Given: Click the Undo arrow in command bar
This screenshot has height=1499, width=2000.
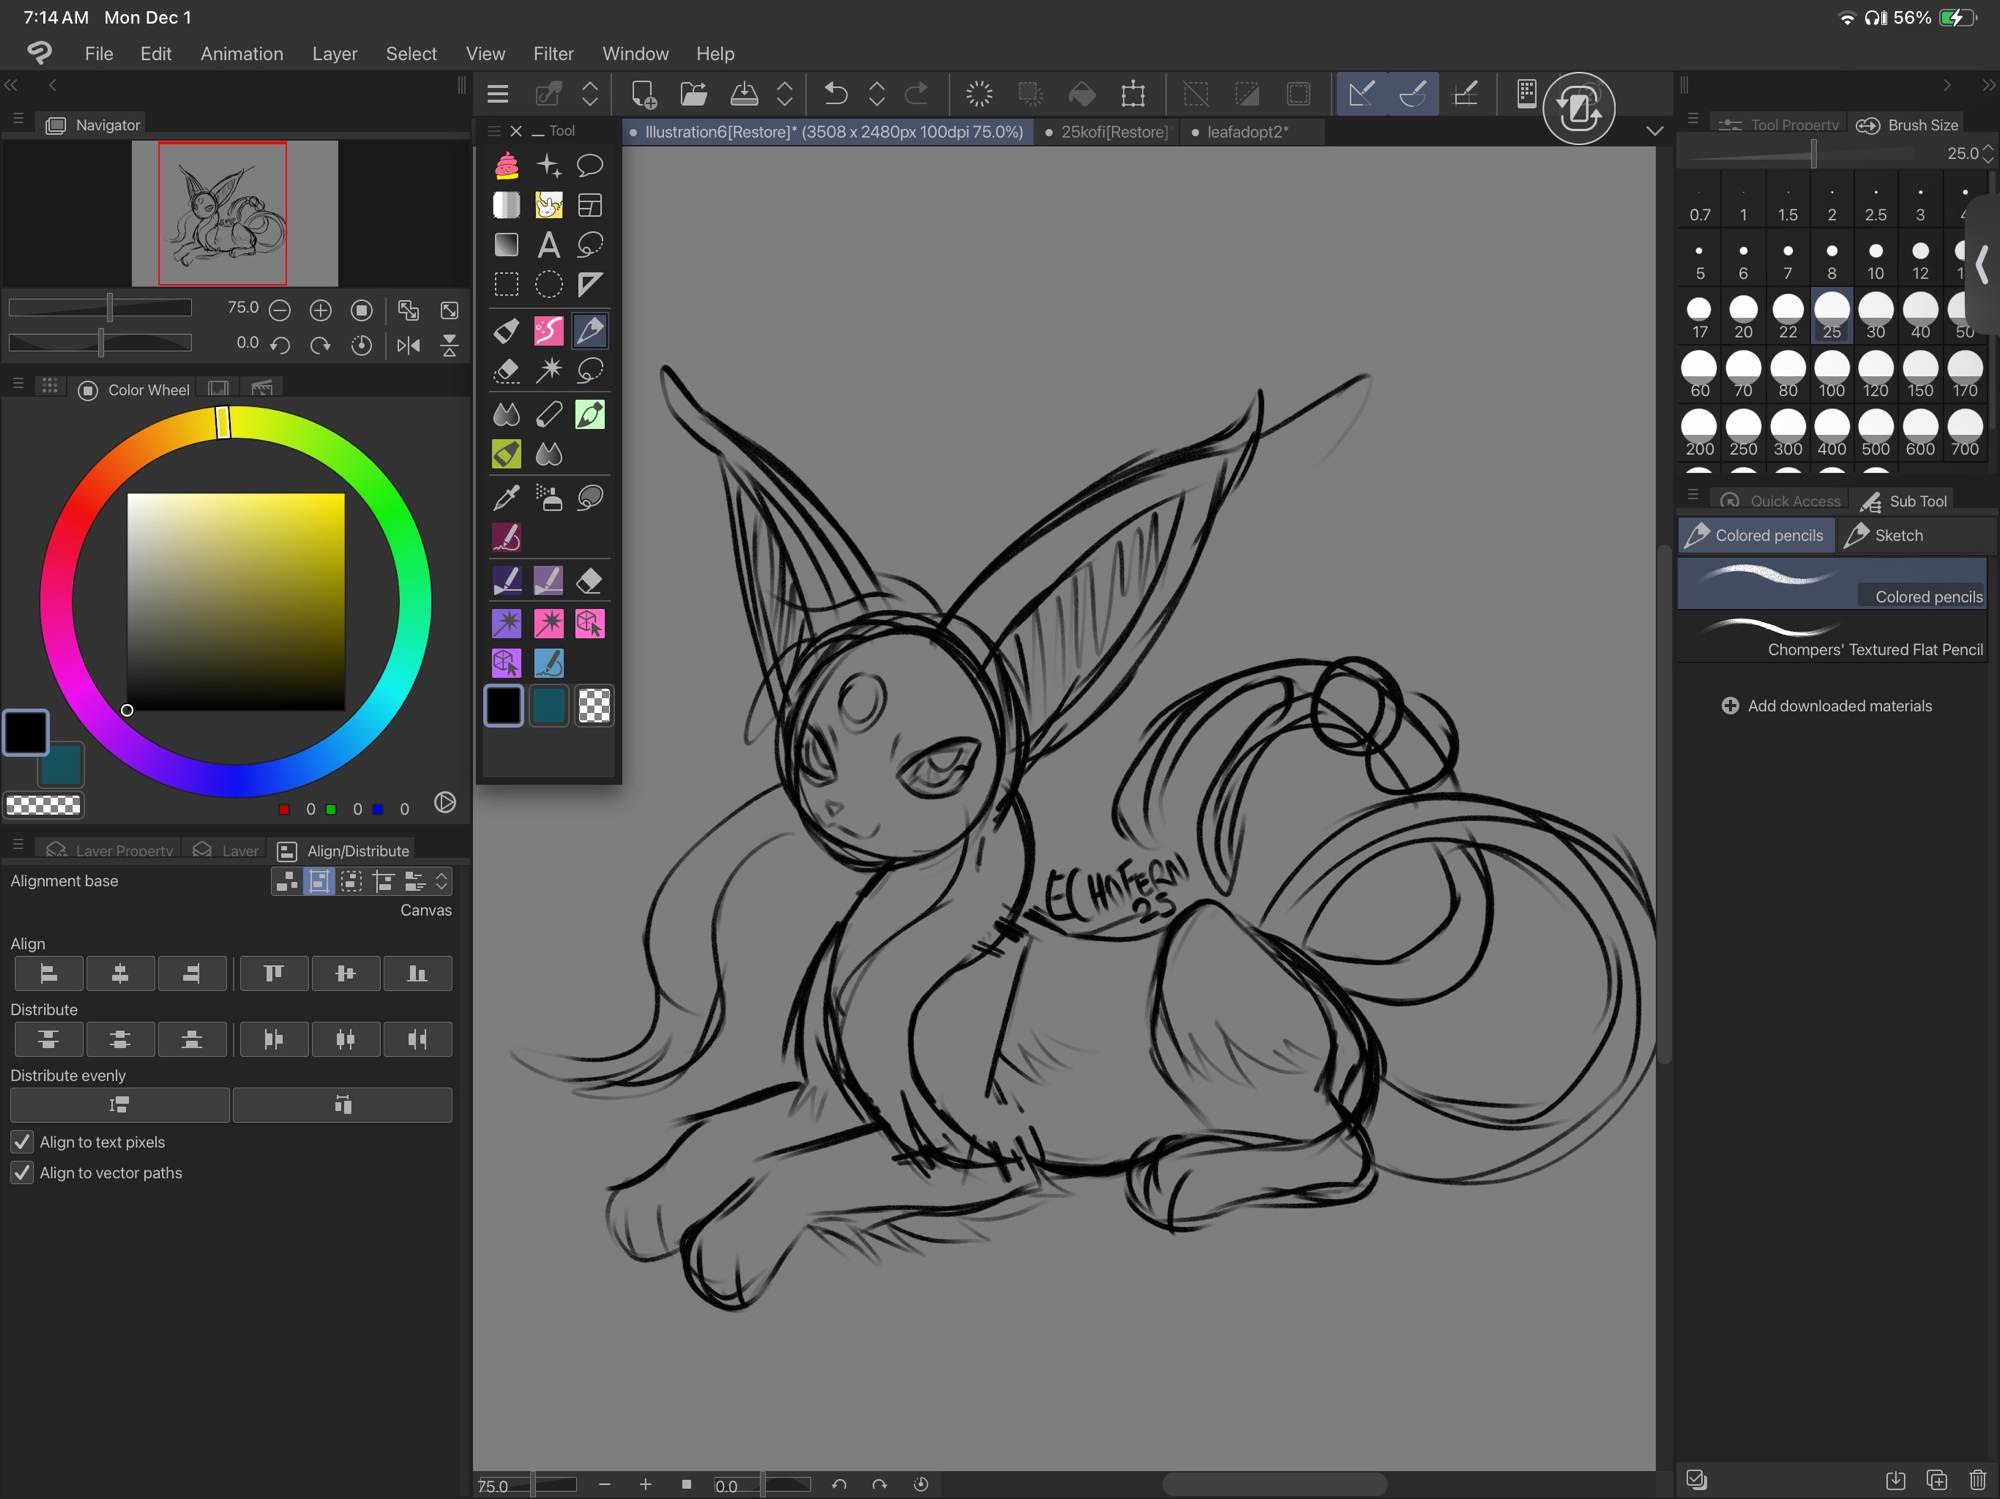Looking at the screenshot, I should (835, 94).
